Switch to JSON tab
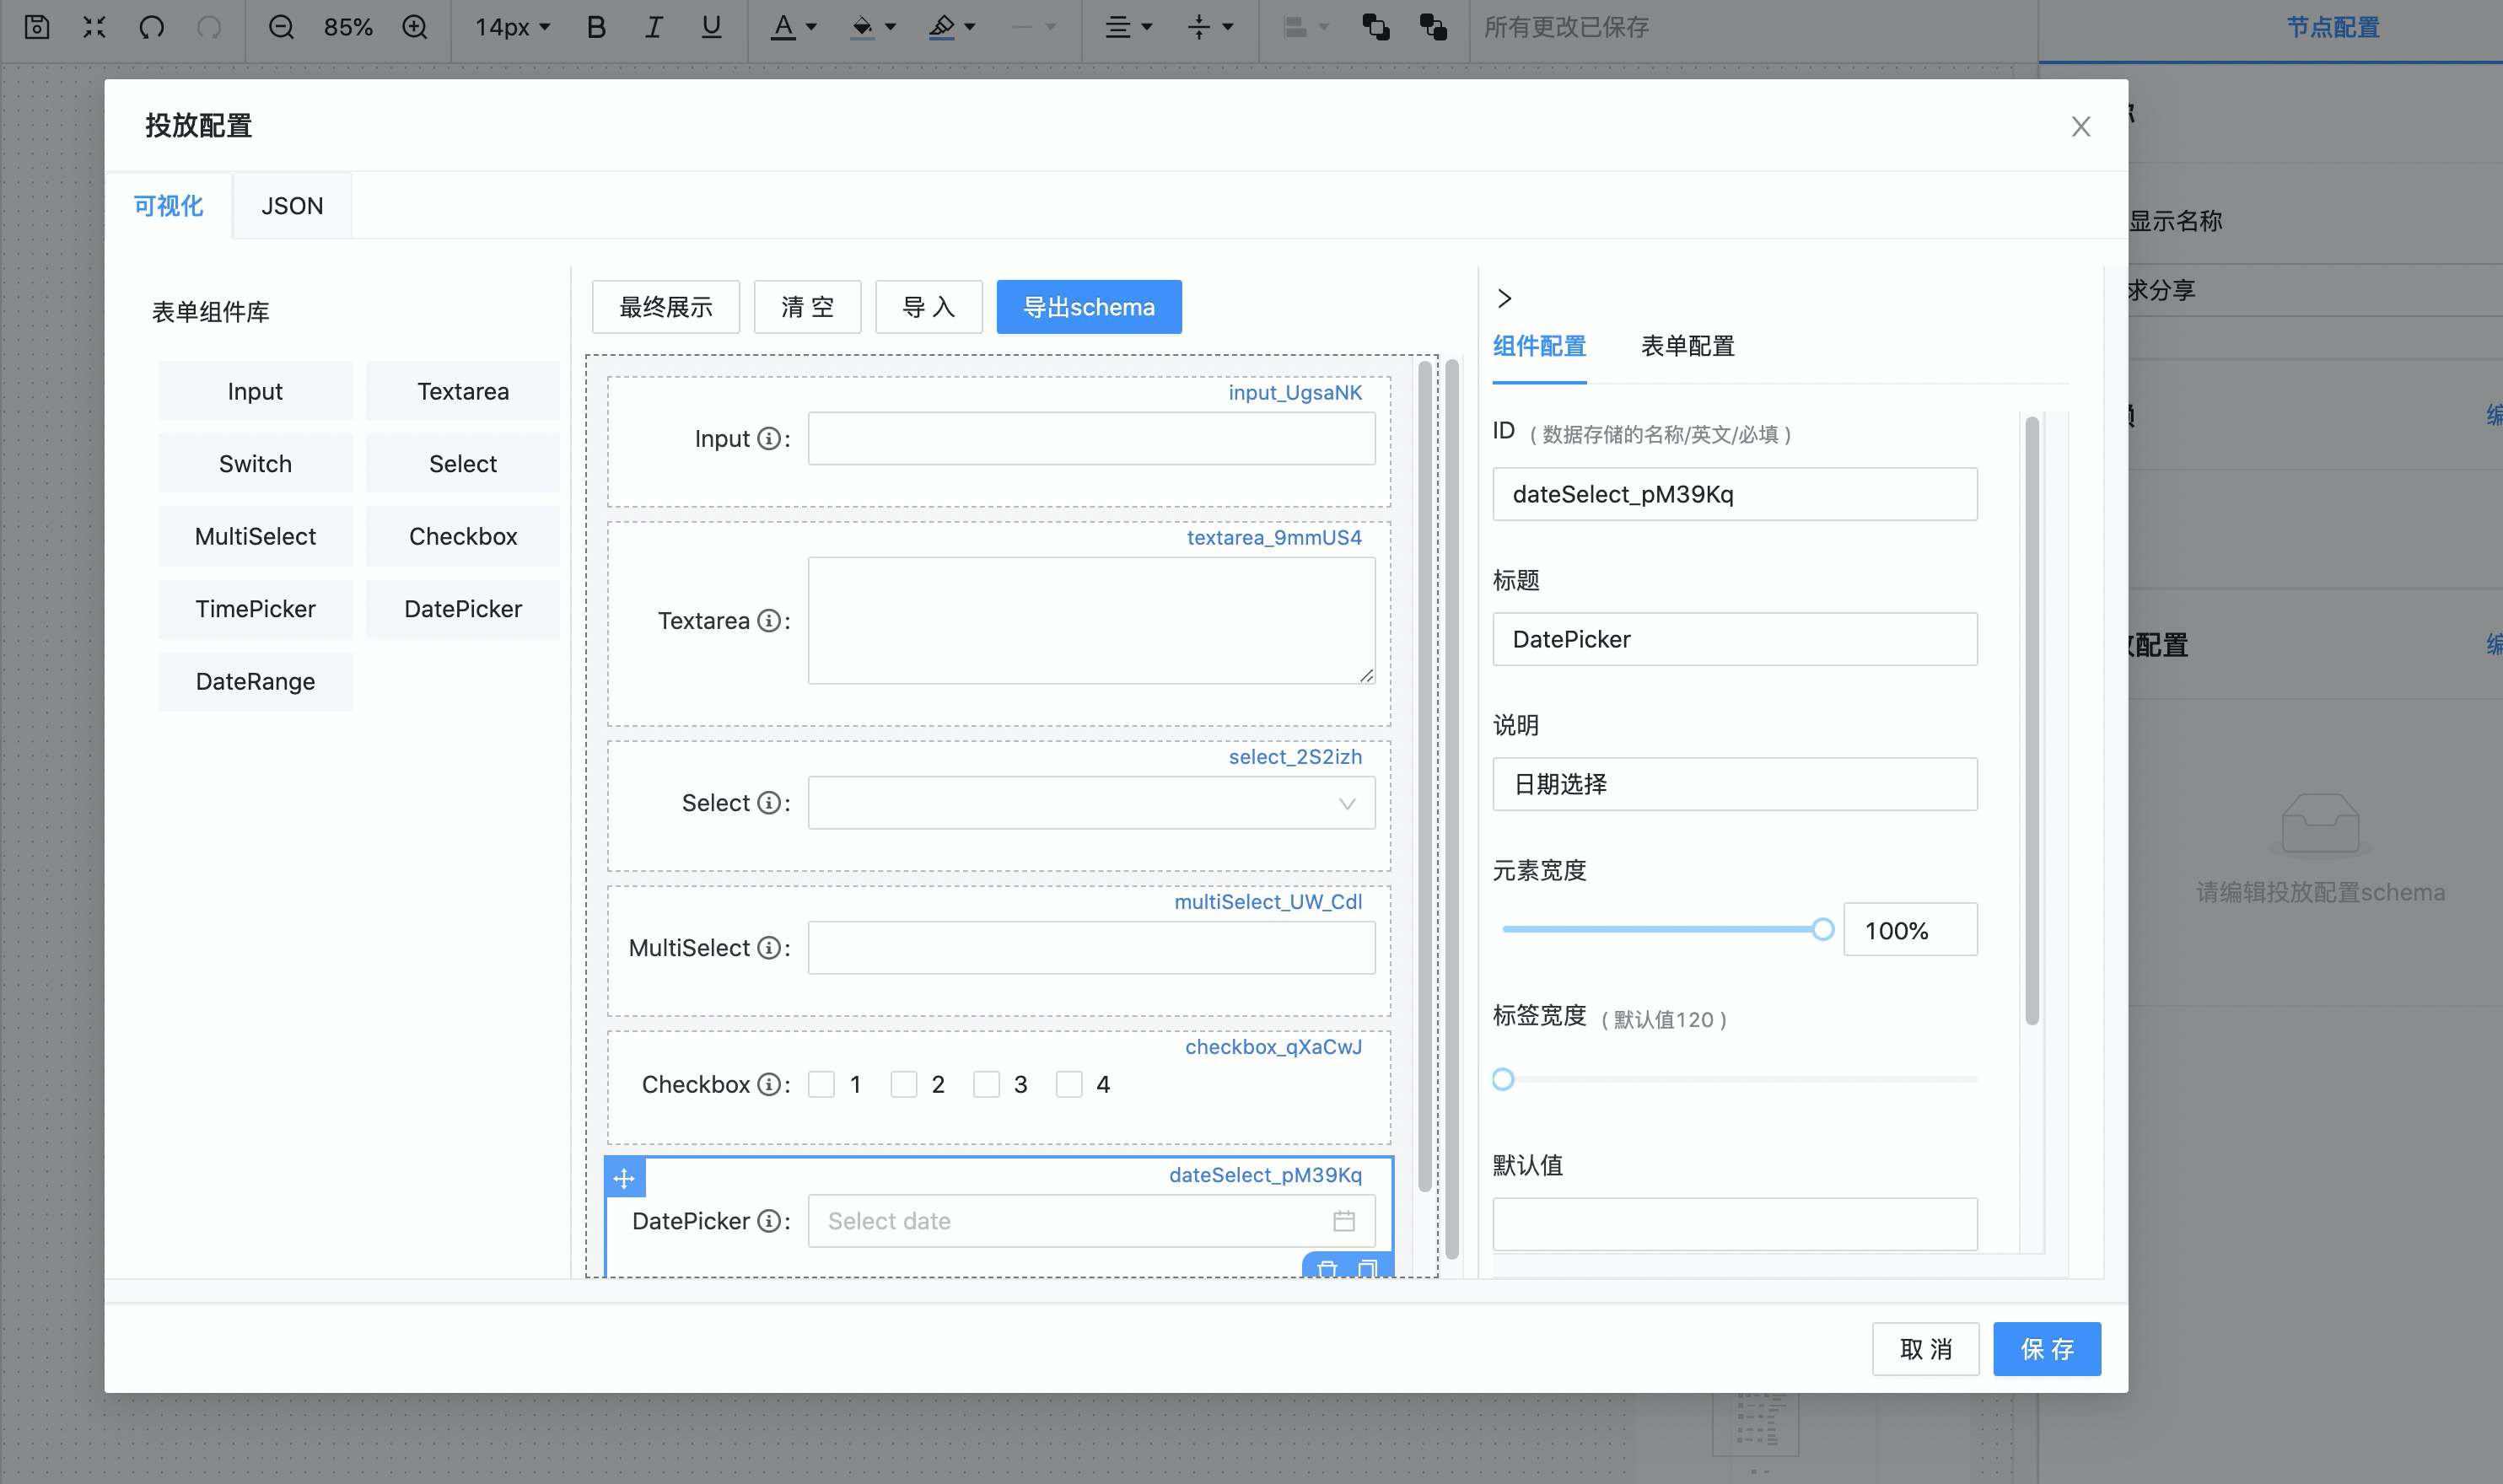2503x1484 pixels. pyautogui.click(x=292, y=207)
